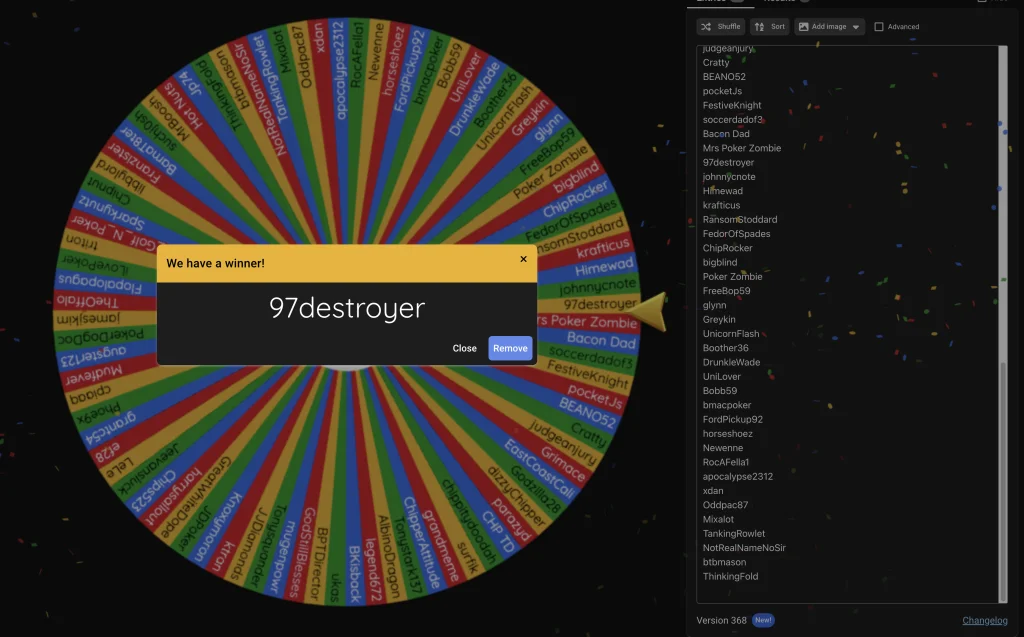The width and height of the screenshot is (1024, 637).
Task: Shuffle the wheel entries
Action: coord(720,27)
